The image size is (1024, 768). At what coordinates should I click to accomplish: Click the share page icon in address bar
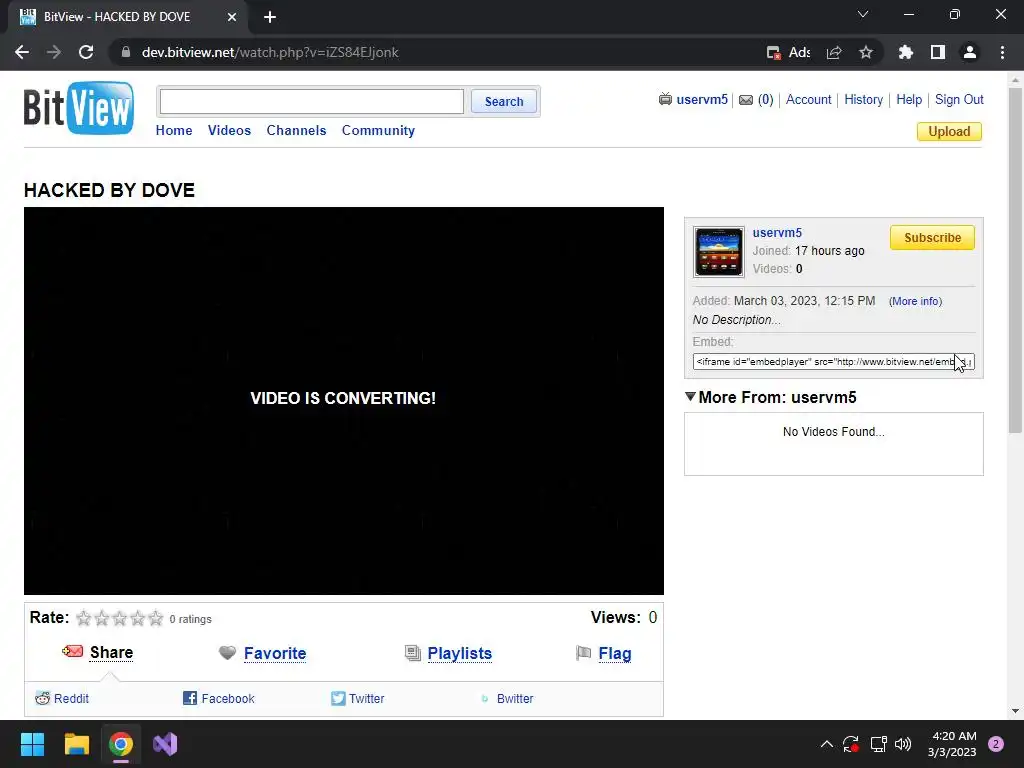pyautogui.click(x=834, y=52)
